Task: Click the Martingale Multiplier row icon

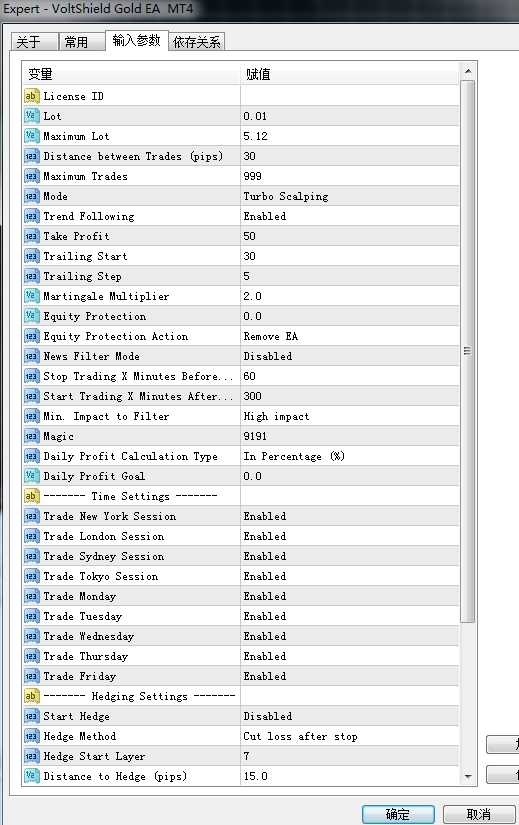Action: (32, 296)
